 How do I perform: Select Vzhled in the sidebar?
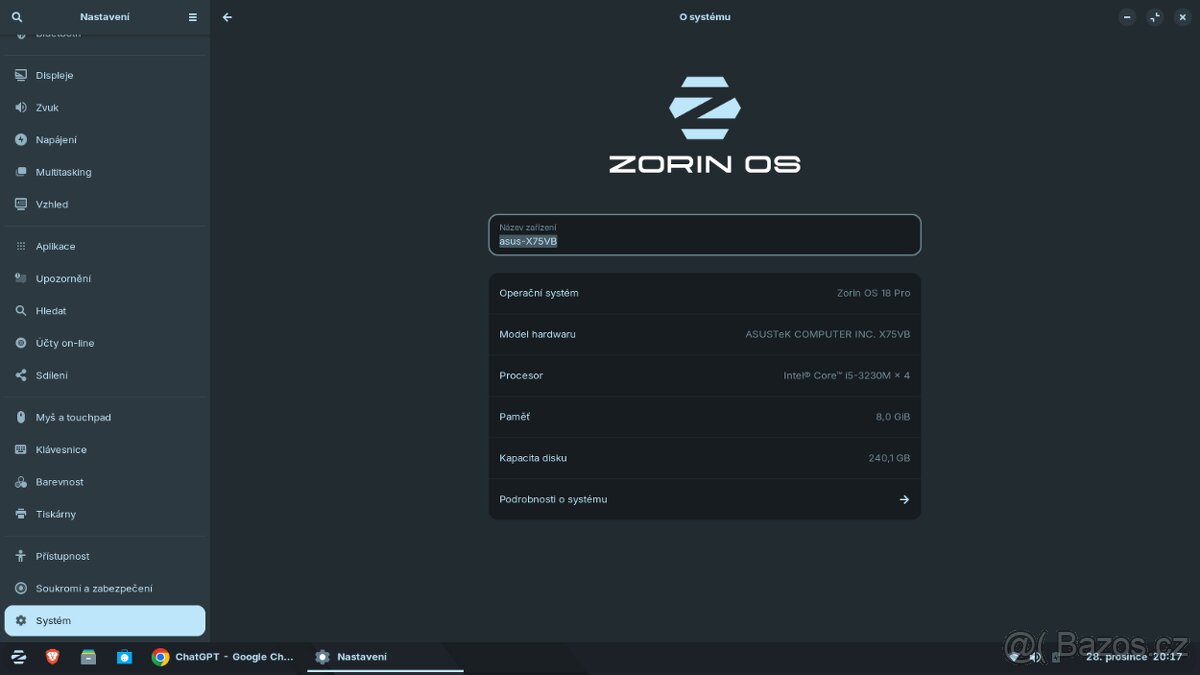click(105, 204)
